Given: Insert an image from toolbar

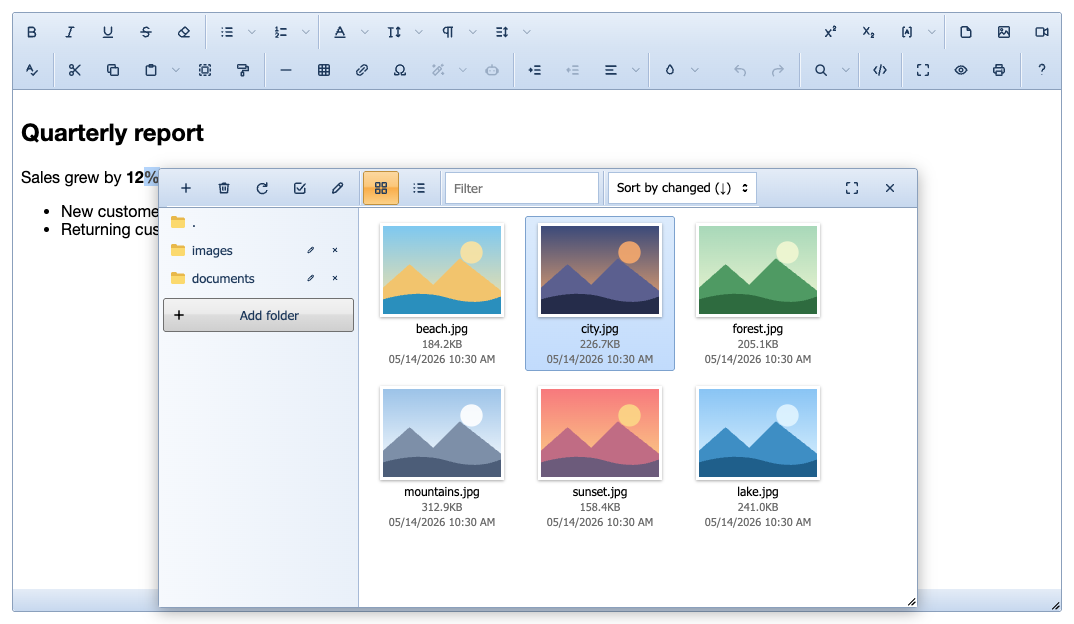Looking at the screenshot, I should [x=1004, y=32].
